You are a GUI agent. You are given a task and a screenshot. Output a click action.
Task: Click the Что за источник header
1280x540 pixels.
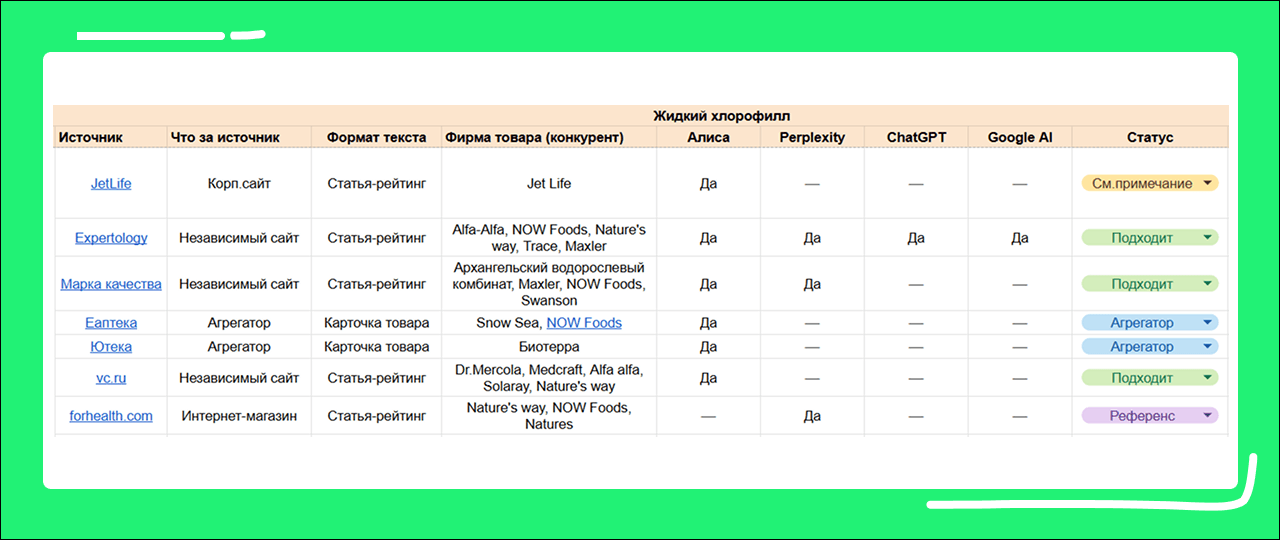[x=239, y=138]
